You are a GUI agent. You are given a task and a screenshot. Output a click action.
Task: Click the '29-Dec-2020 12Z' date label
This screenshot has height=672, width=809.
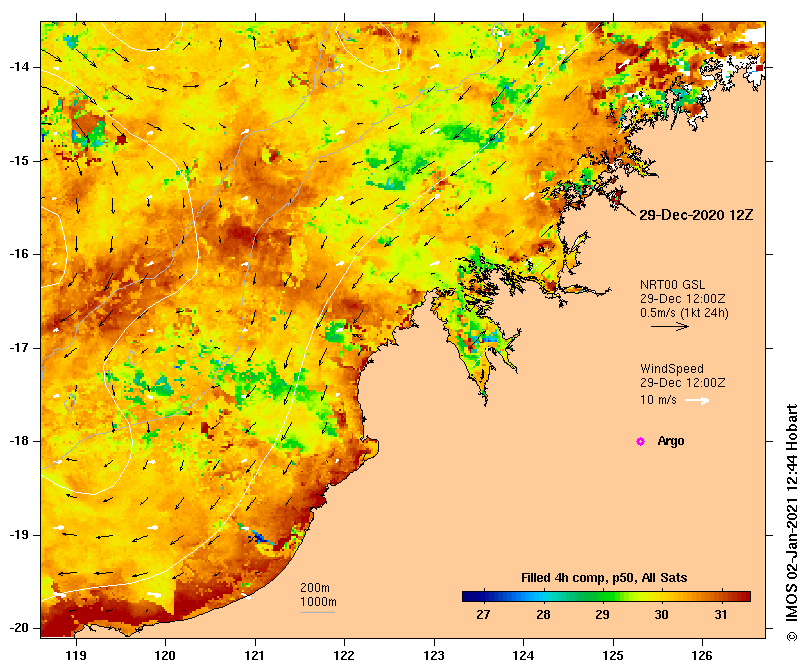coord(696,215)
